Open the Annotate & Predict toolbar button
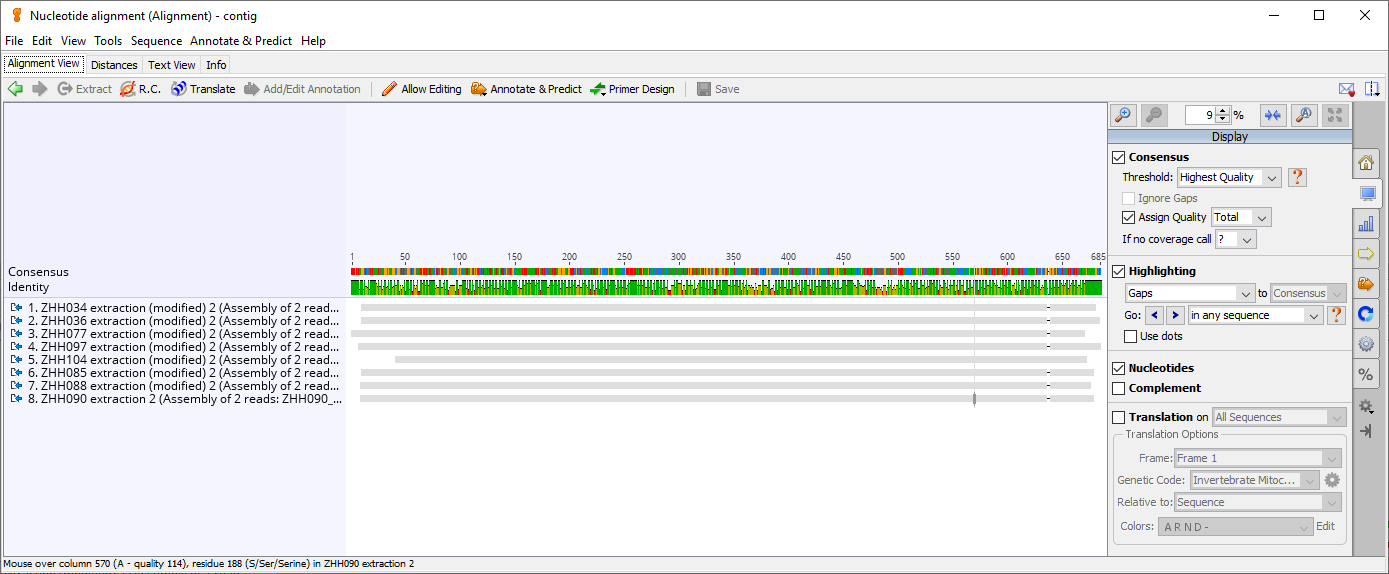Viewport: 1389px width, 574px height. click(526, 89)
